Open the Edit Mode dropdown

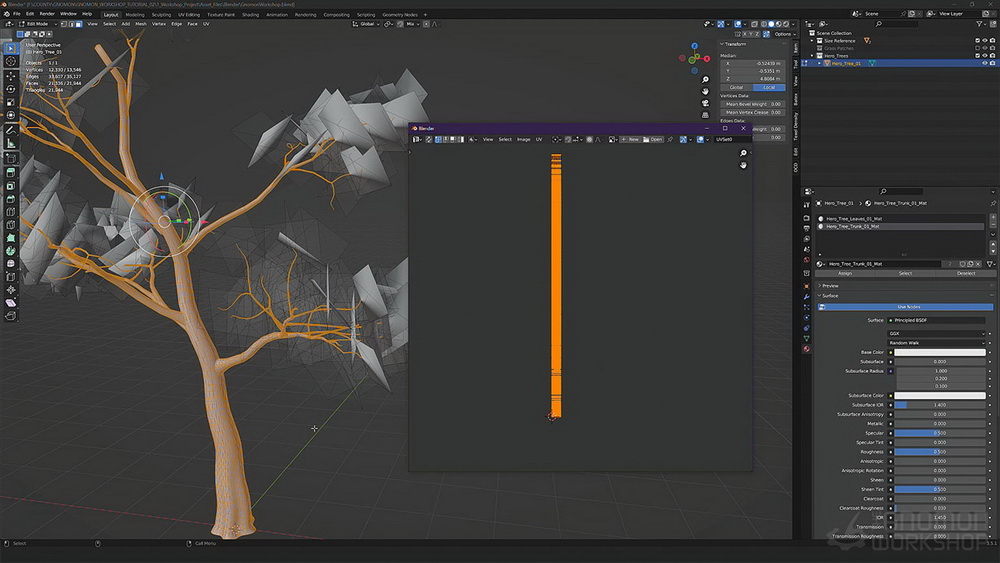(38, 24)
